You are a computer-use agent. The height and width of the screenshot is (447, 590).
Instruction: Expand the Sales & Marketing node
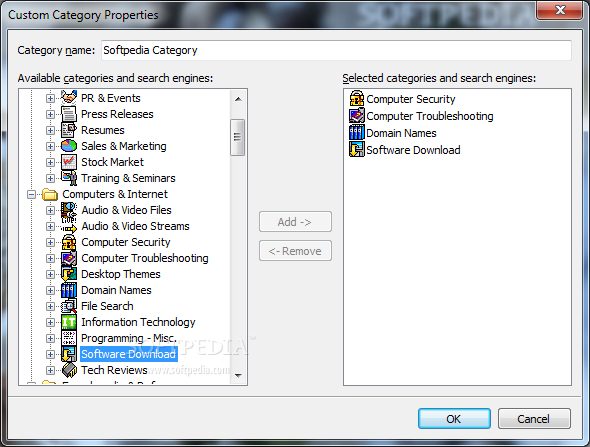50,146
